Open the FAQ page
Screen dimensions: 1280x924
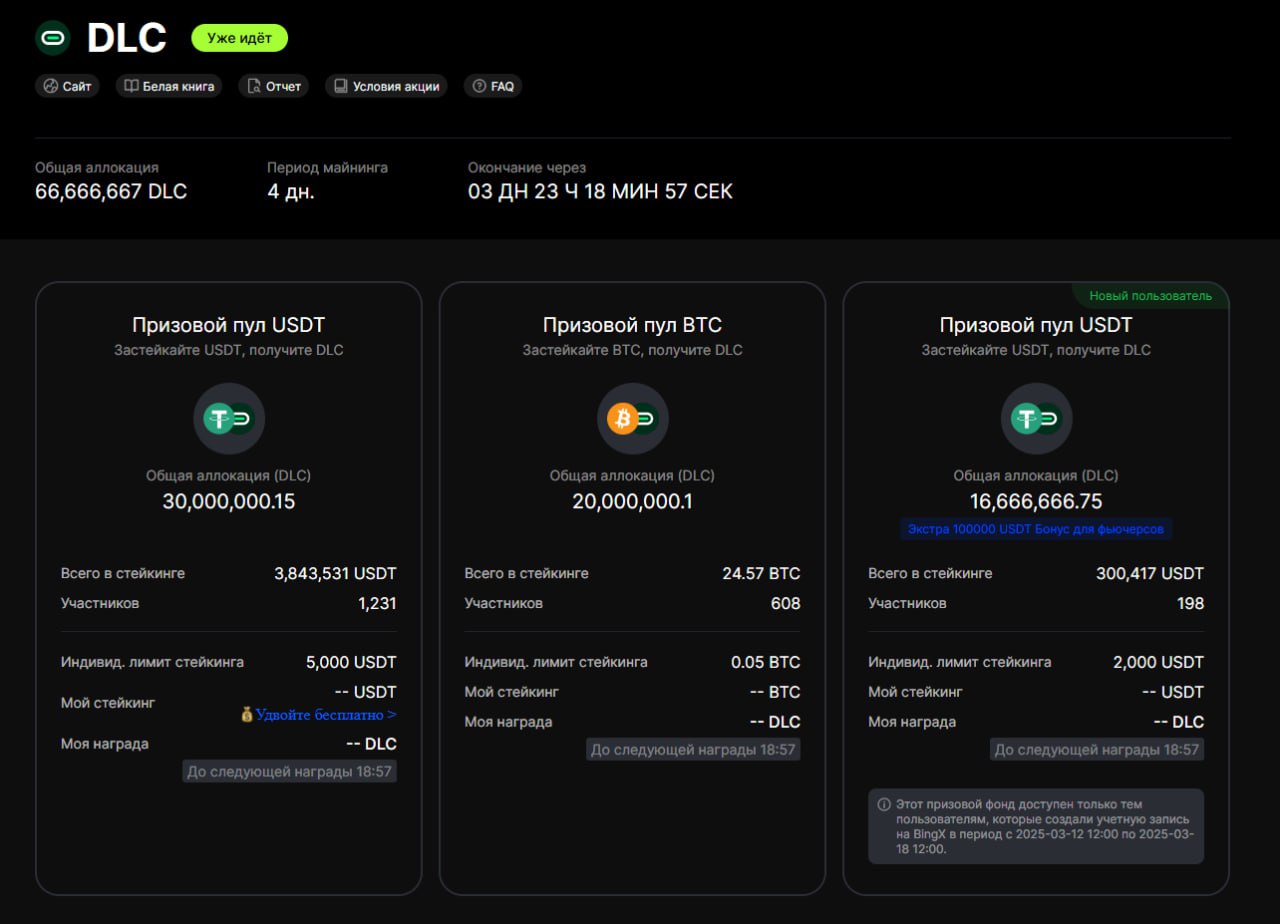point(493,86)
